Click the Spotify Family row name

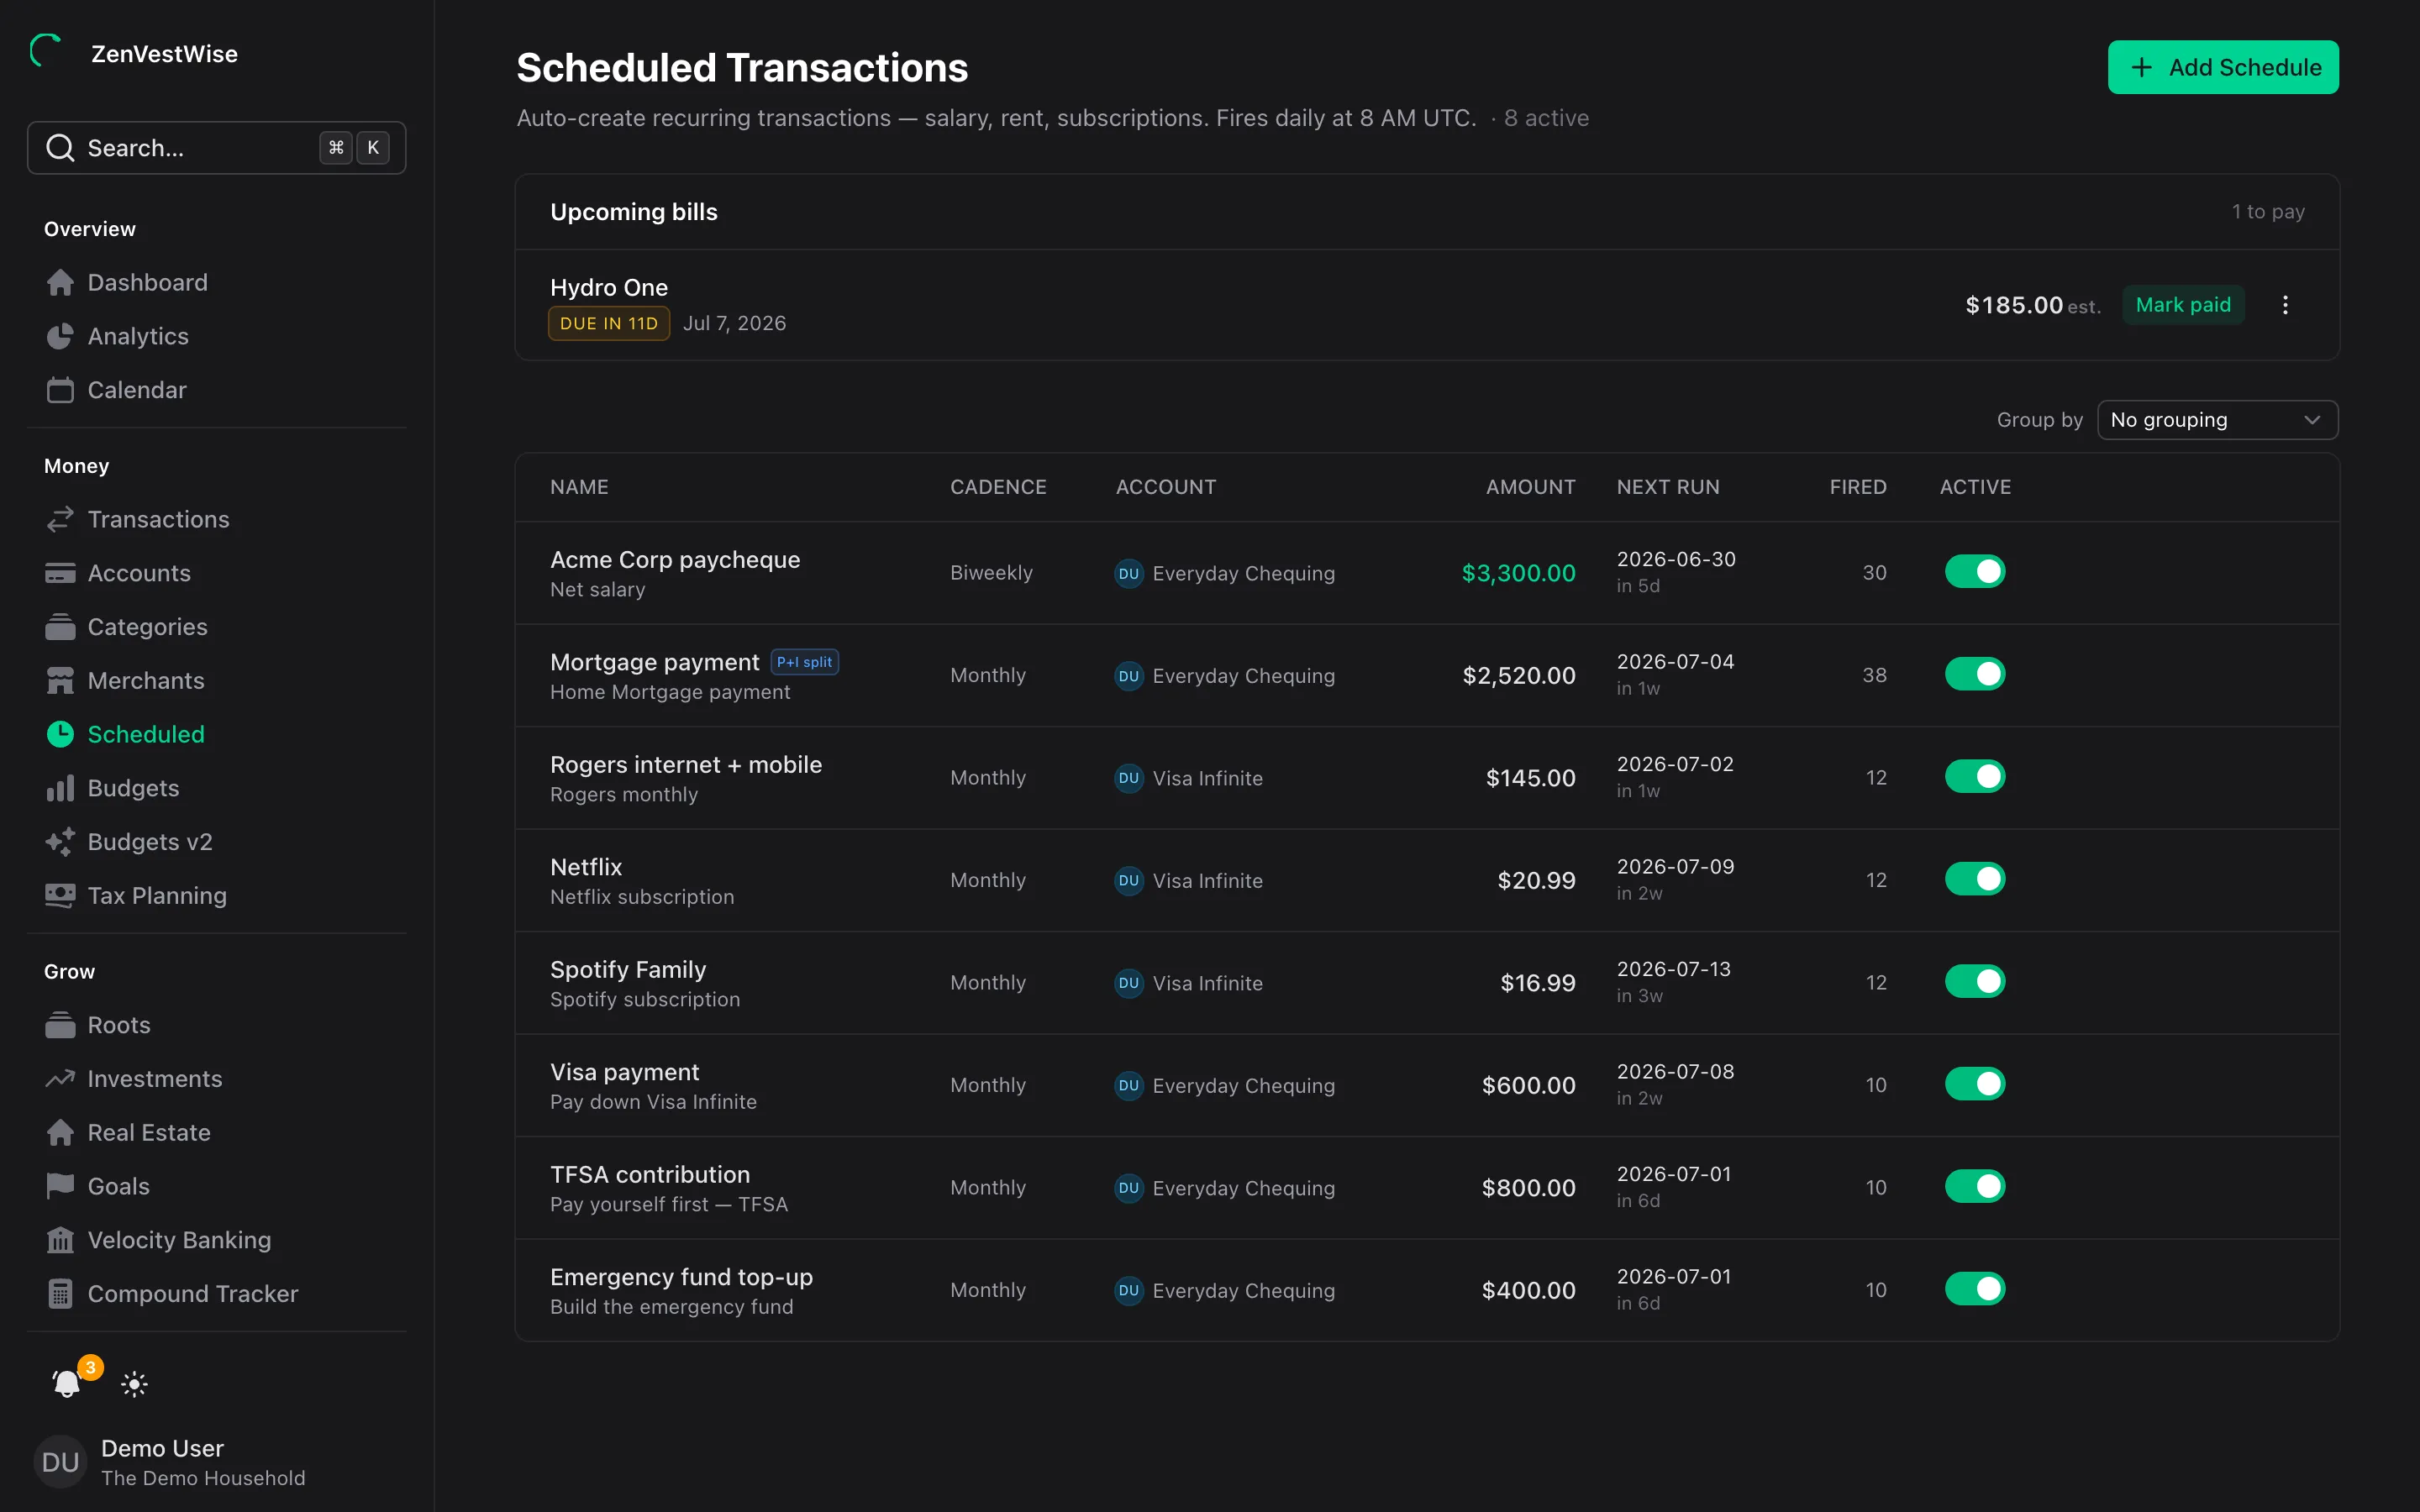point(628,970)
